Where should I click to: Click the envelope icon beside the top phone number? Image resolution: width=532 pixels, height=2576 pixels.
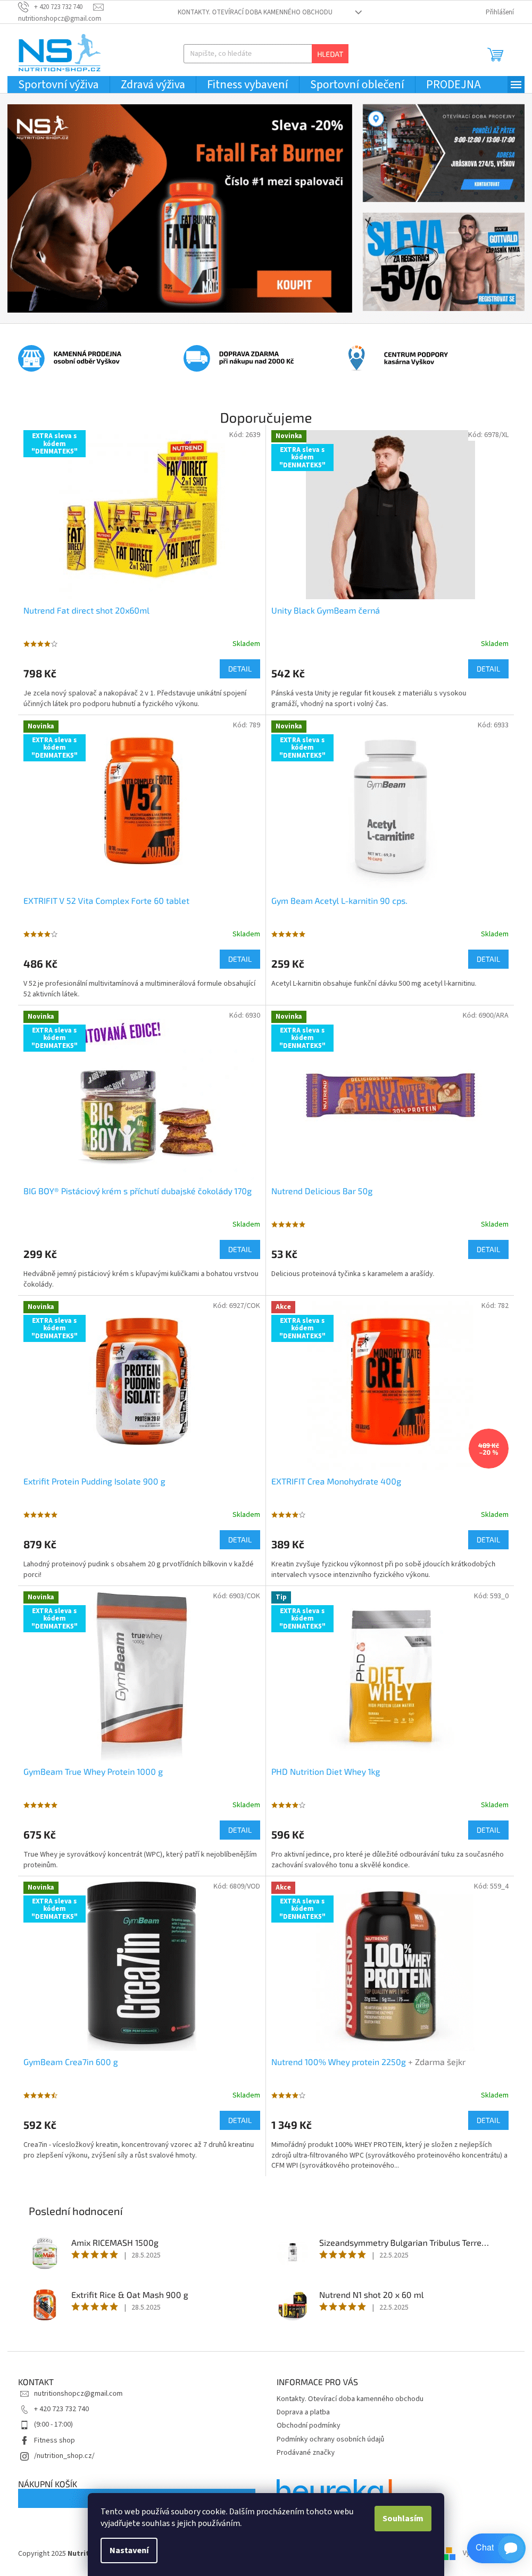(98, 7)
